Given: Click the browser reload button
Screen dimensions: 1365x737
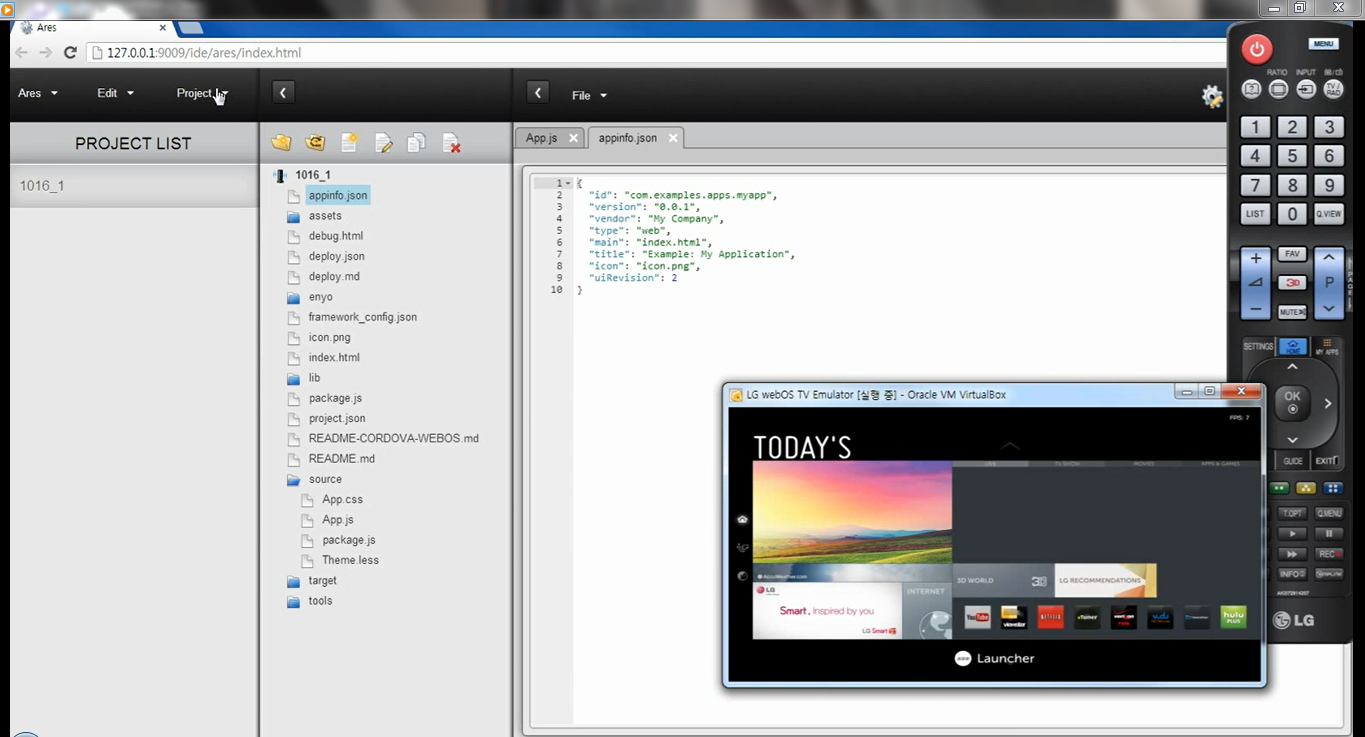Looking at the screenshot, I should (x=70, y=52).
